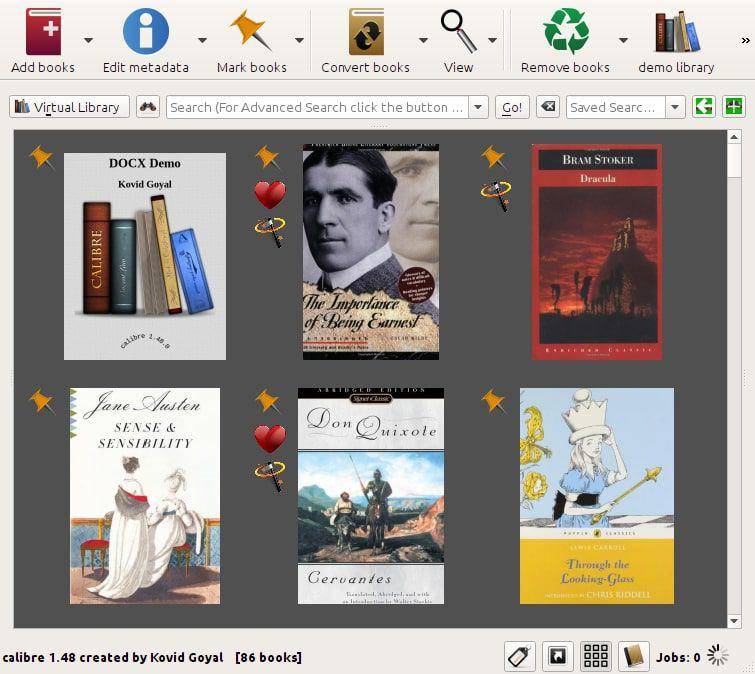Click the grid scrollbar down arrow
Viewport: 755px width, 674px height.
pos(734,621)
